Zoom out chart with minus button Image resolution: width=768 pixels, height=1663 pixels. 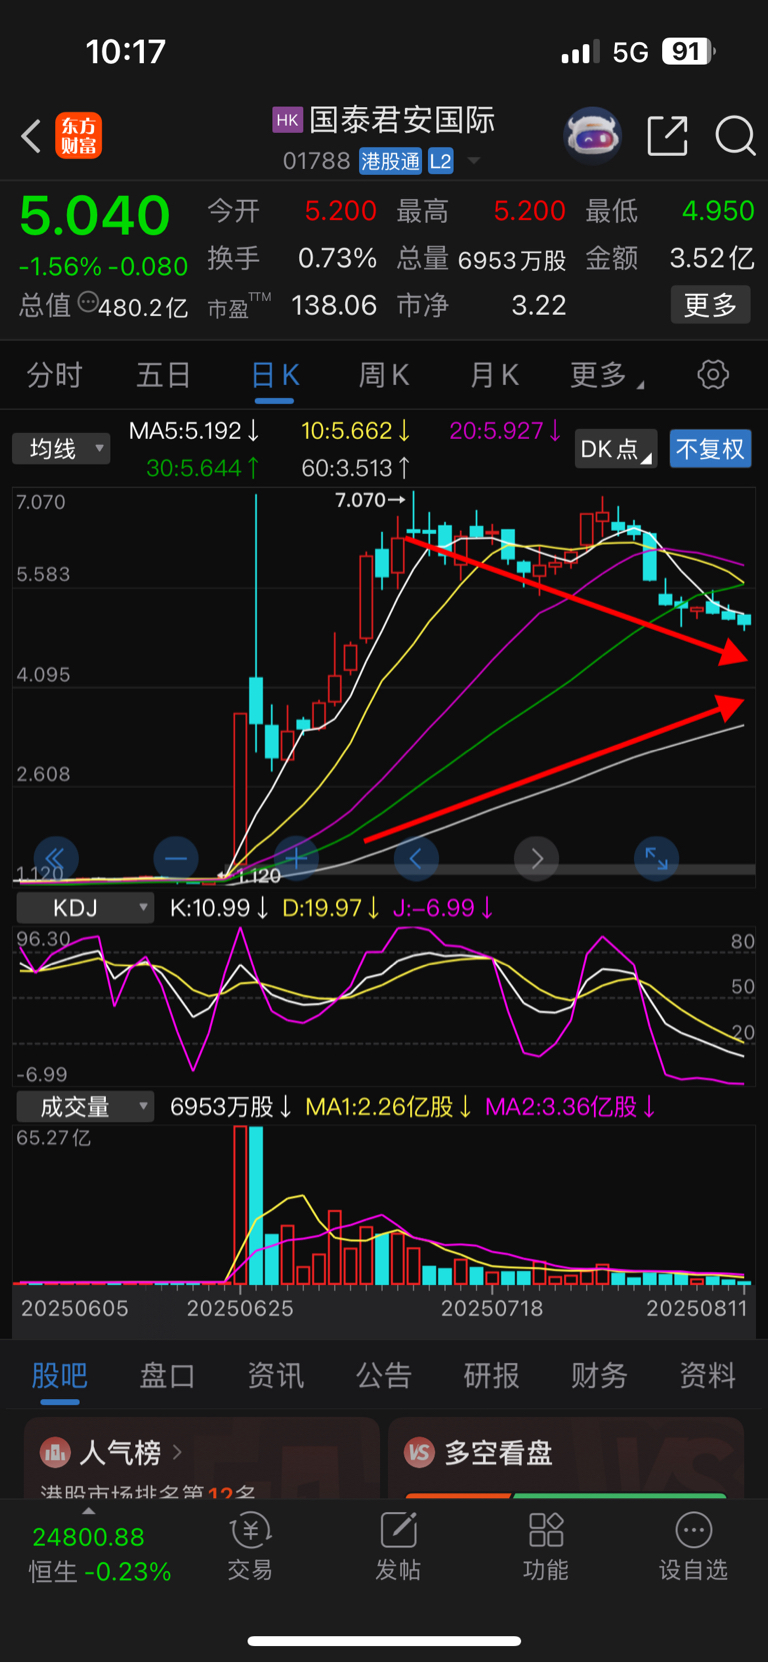176,858
